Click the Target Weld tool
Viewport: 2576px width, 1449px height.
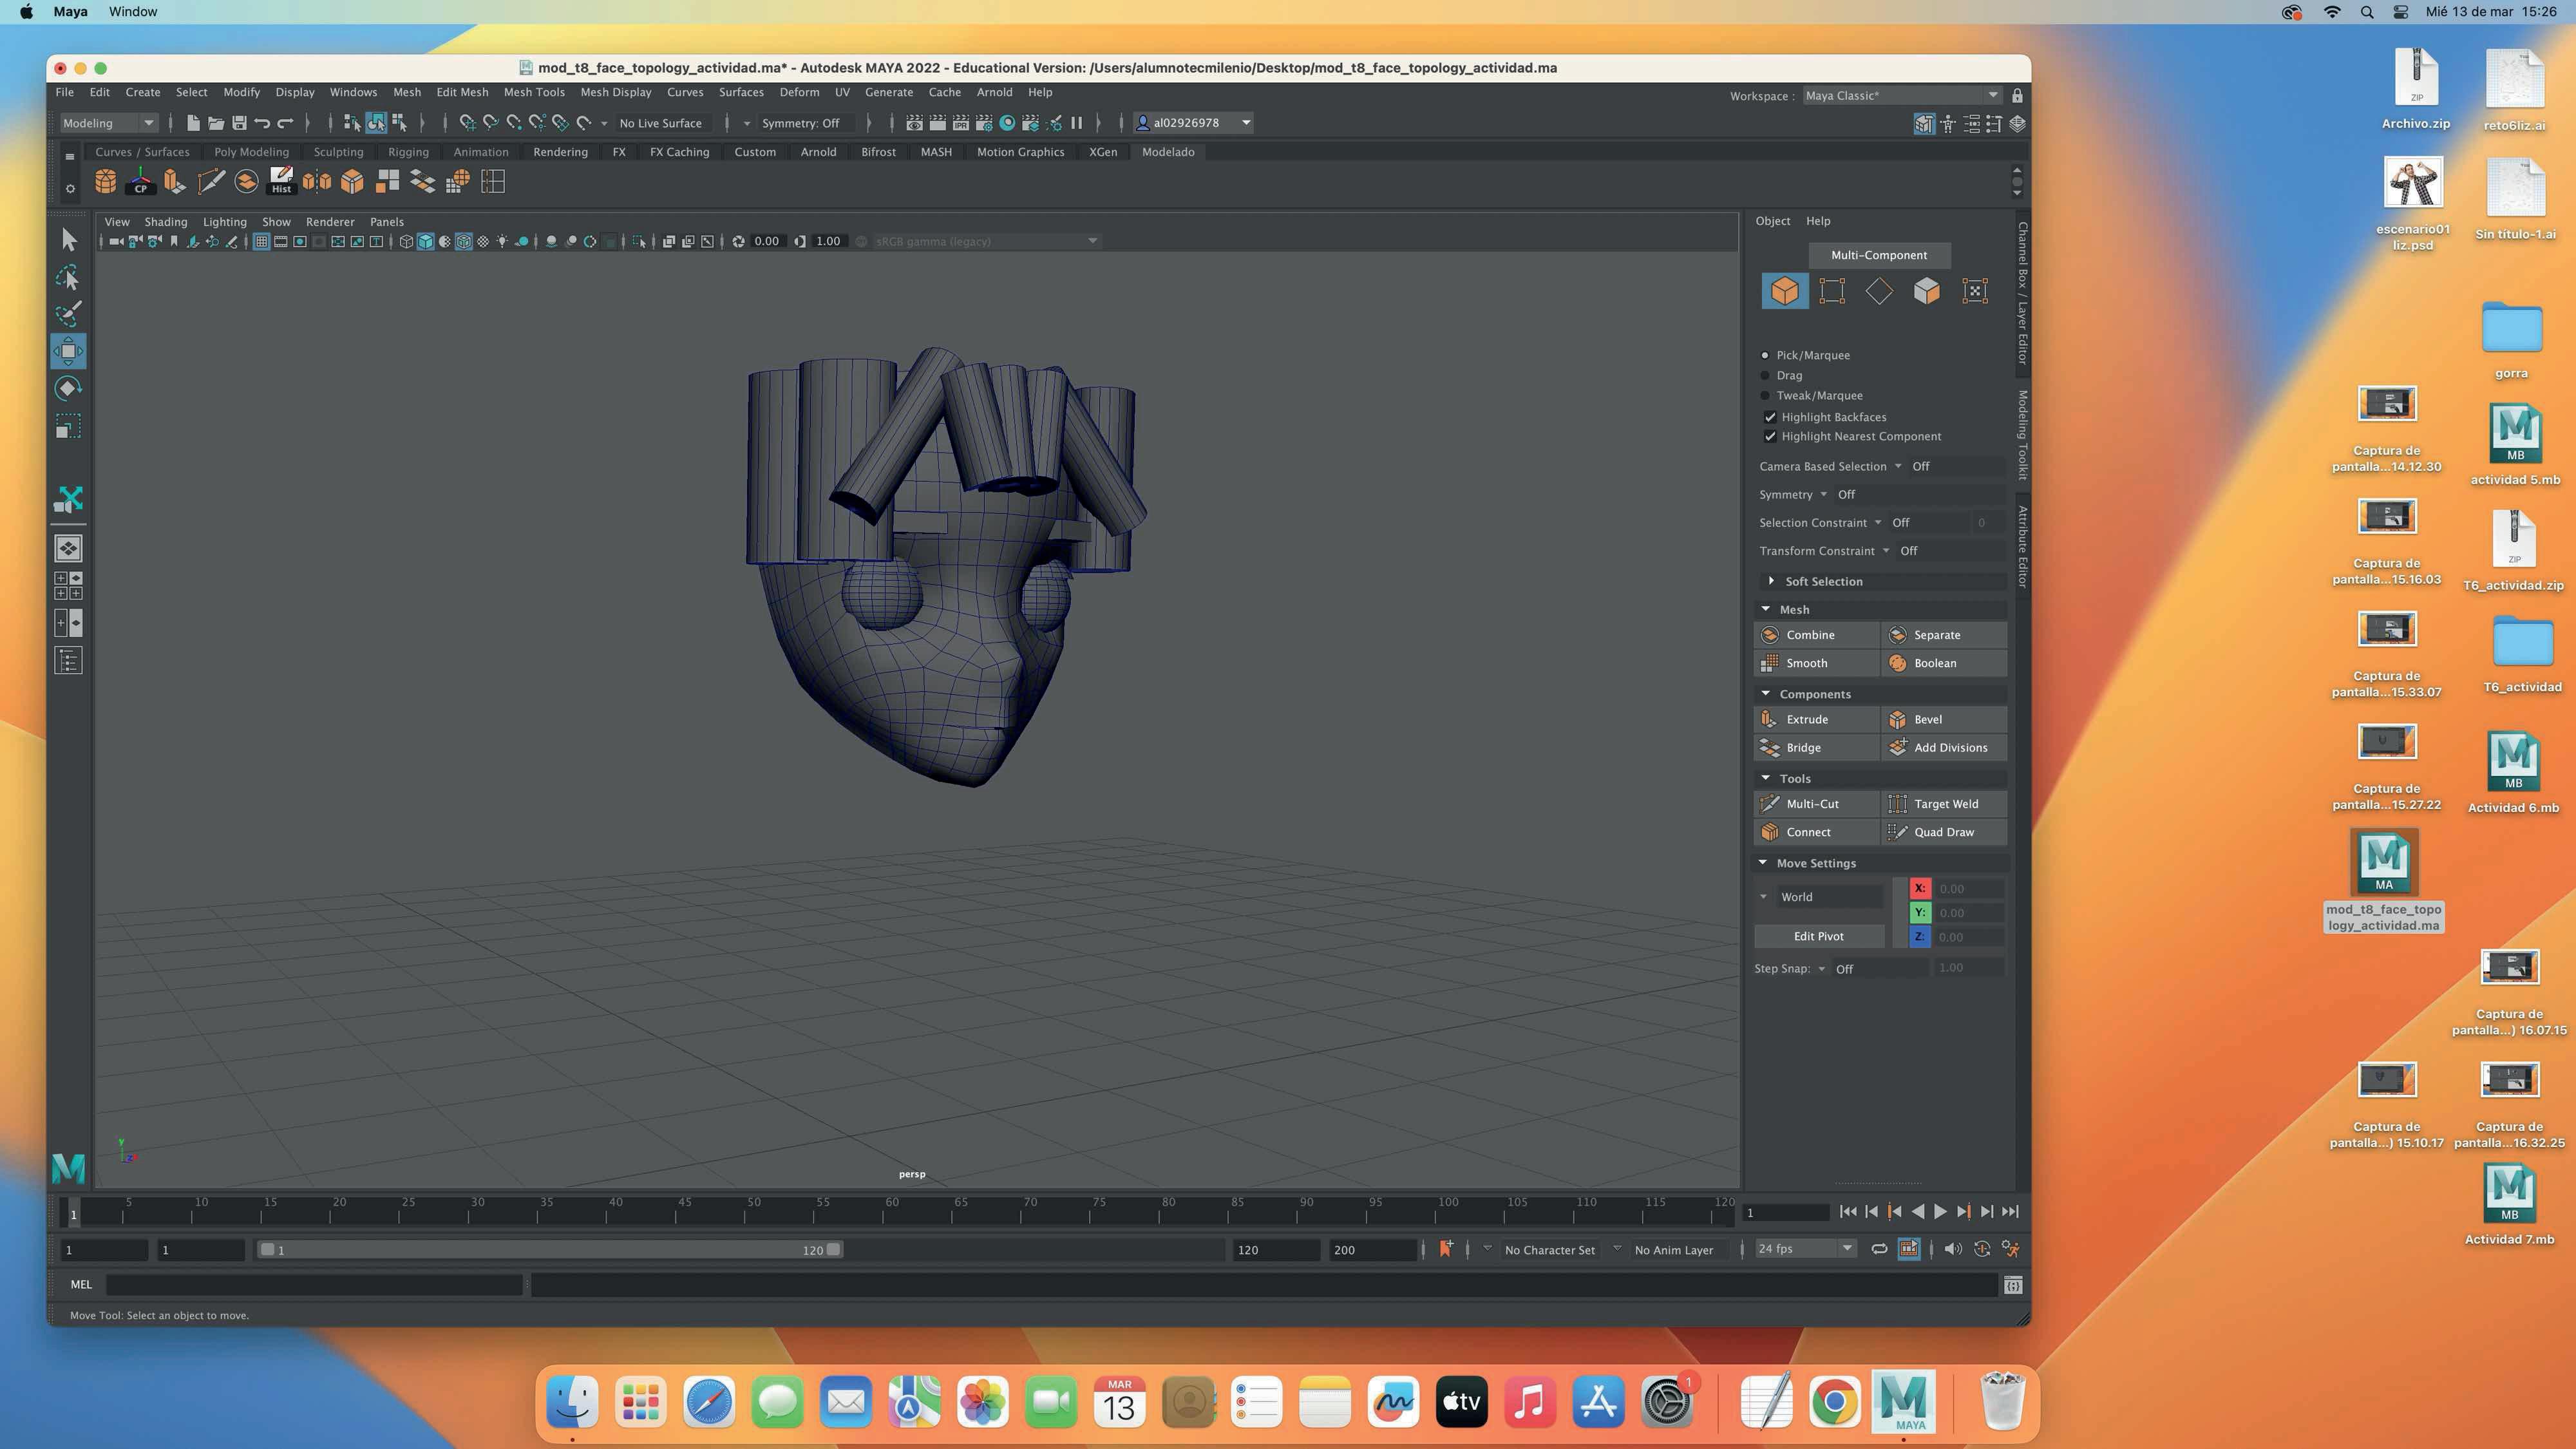[1945, 804]
